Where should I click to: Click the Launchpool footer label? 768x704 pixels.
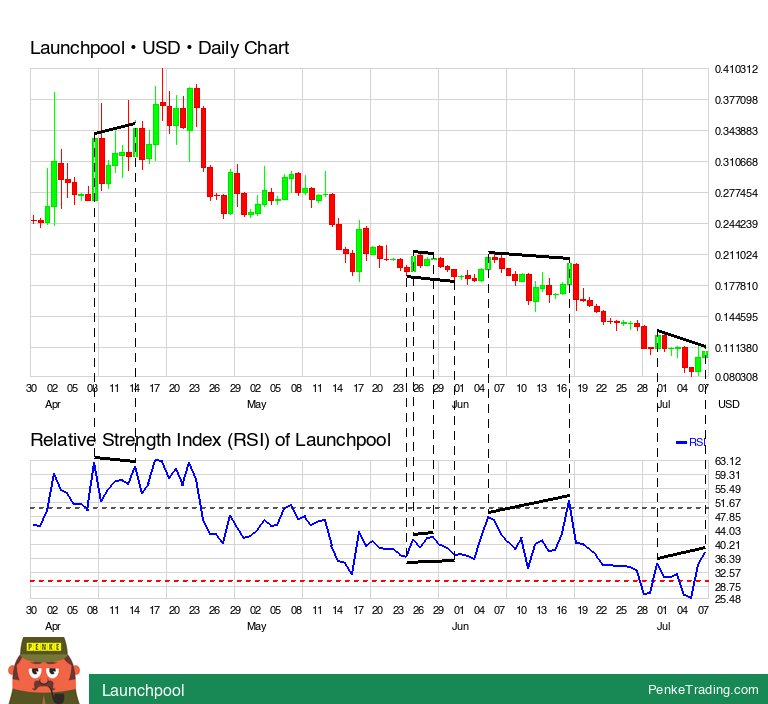coord(143,690)
